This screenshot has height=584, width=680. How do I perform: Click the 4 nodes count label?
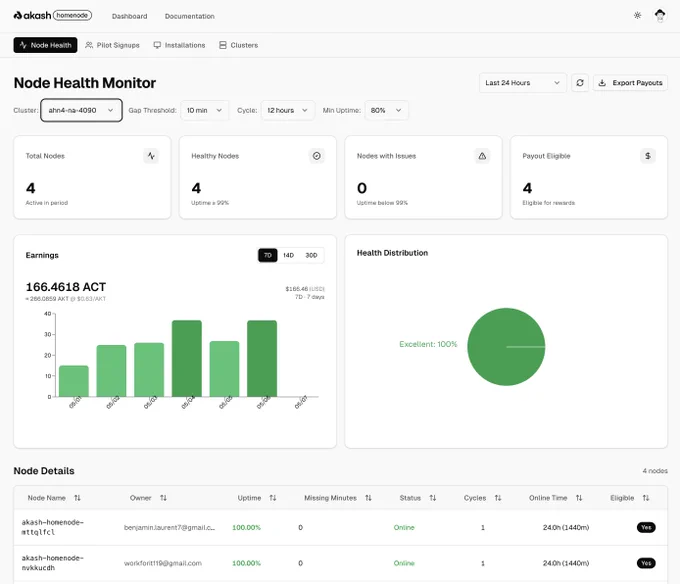click(x=655, y=471)
